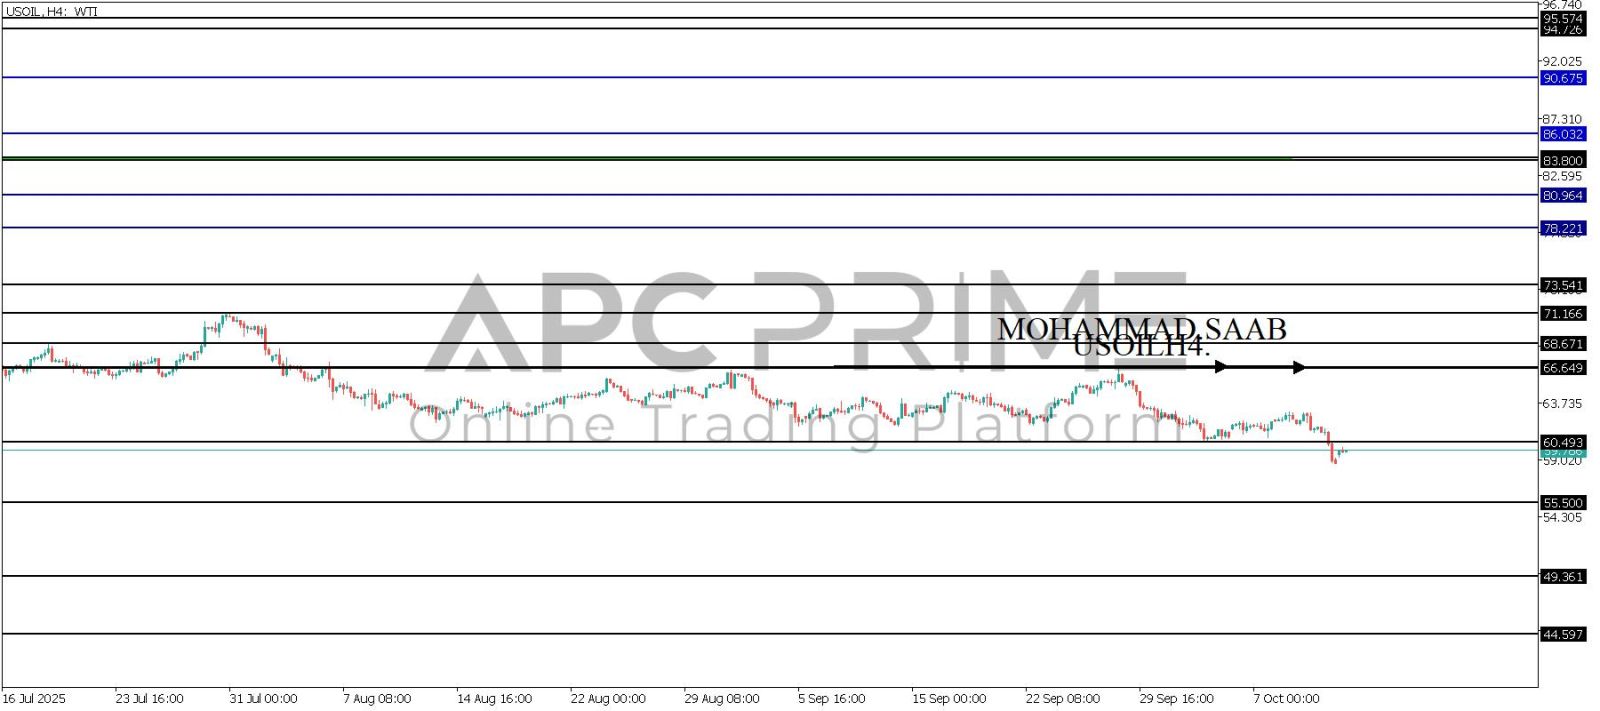Viewport: 1600px width, 711px height.
Task: Click the 90.675 blue price label
Action: click(1562, 78)
